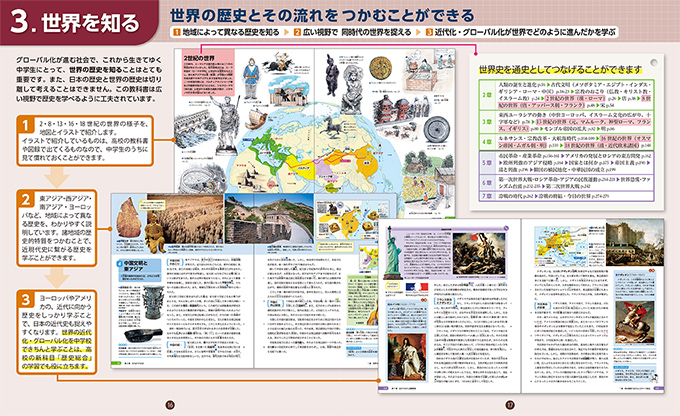This screenshot has width=680, height=416.
Task: Select the '5章' chapter row label
Action: (487, 163)
